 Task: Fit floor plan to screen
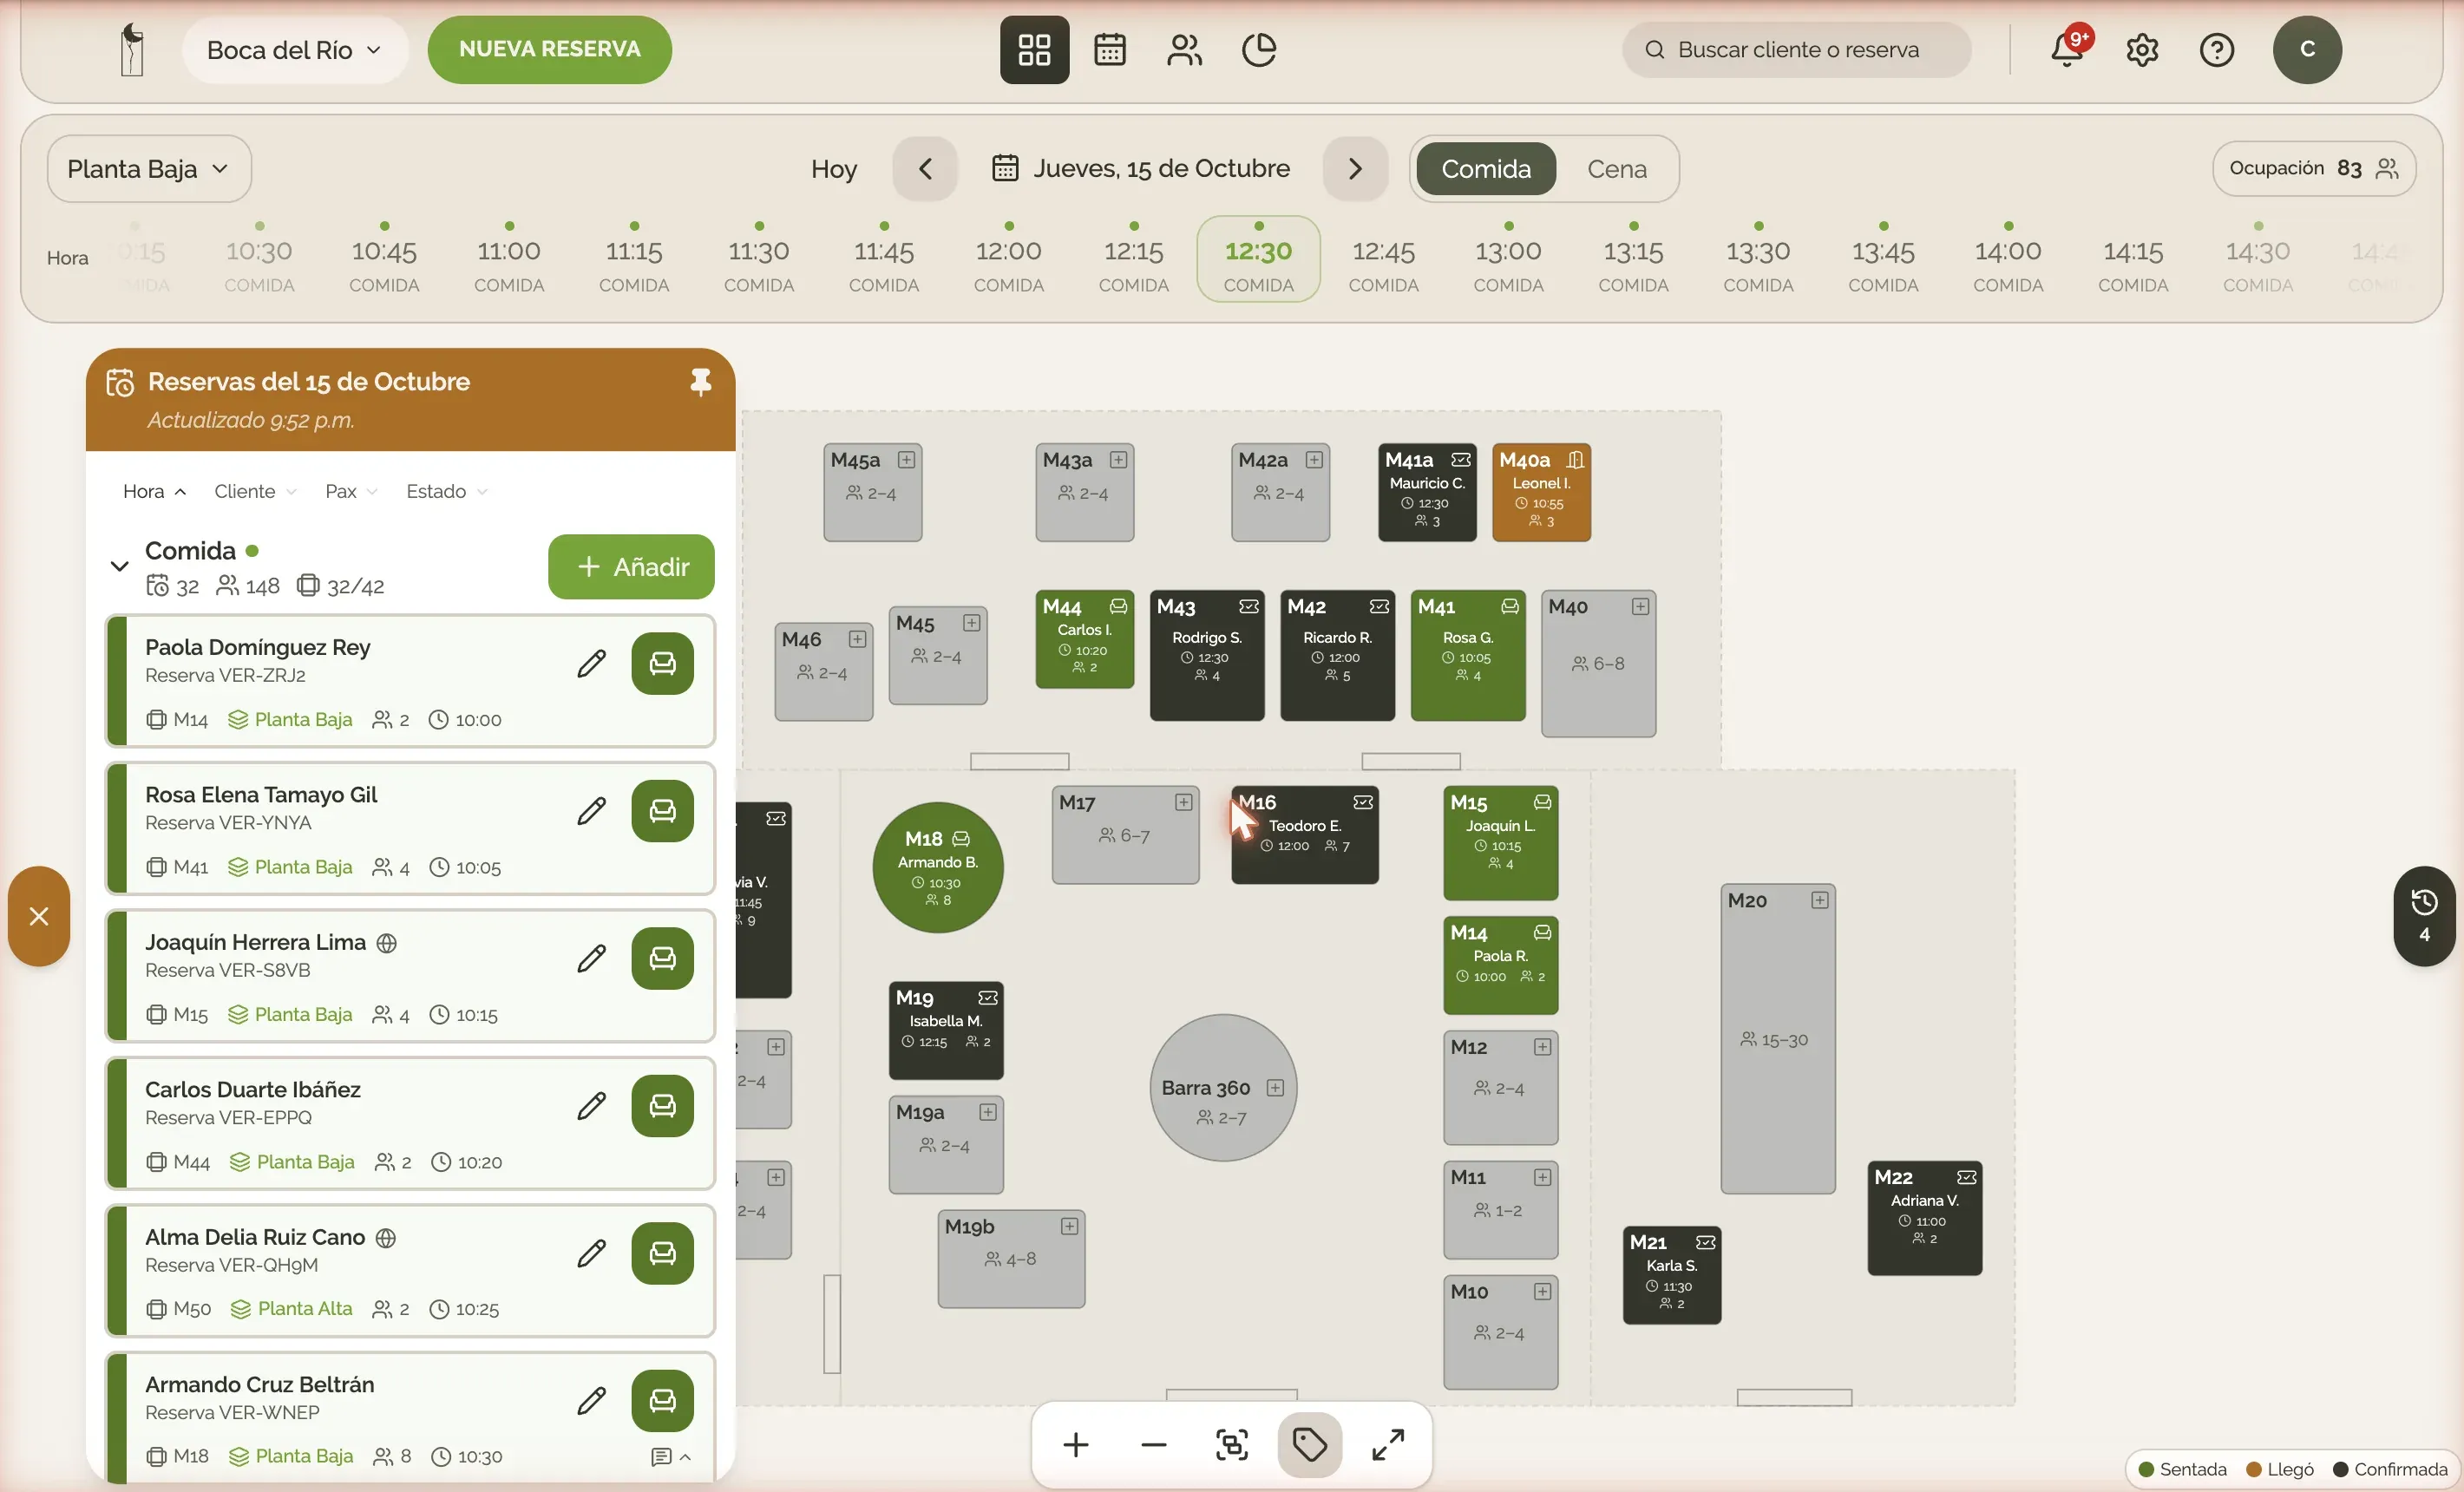coord(1232,1445)
